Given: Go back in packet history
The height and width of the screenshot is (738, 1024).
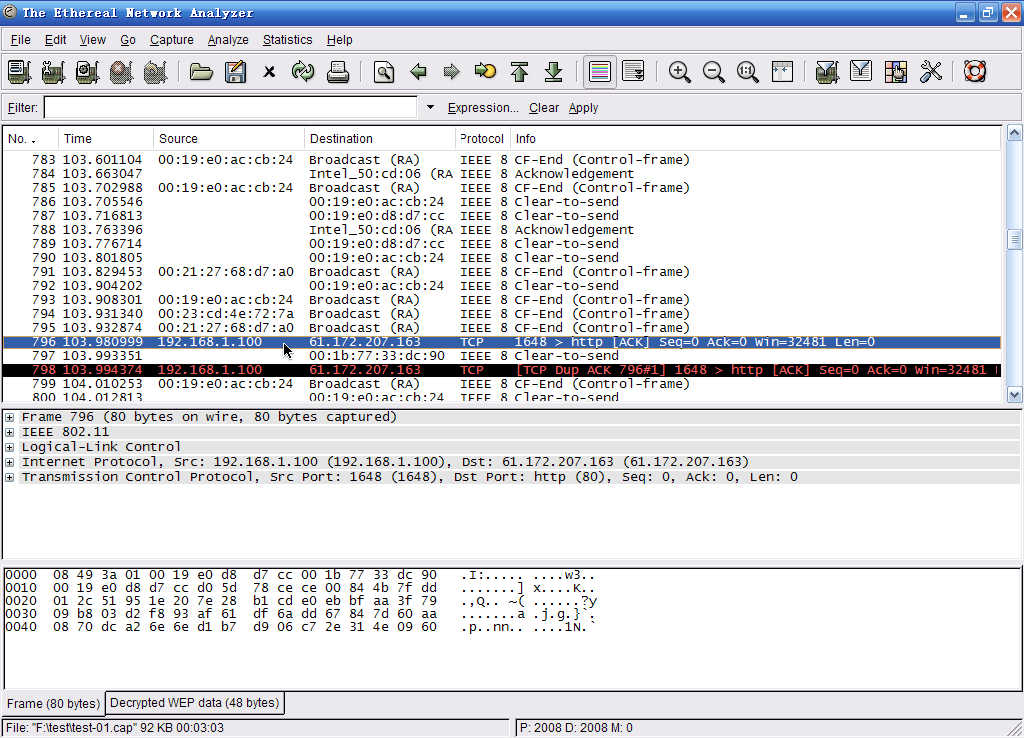Looking at the screenshot, I should pyautogui.click(x=418, y=72).
